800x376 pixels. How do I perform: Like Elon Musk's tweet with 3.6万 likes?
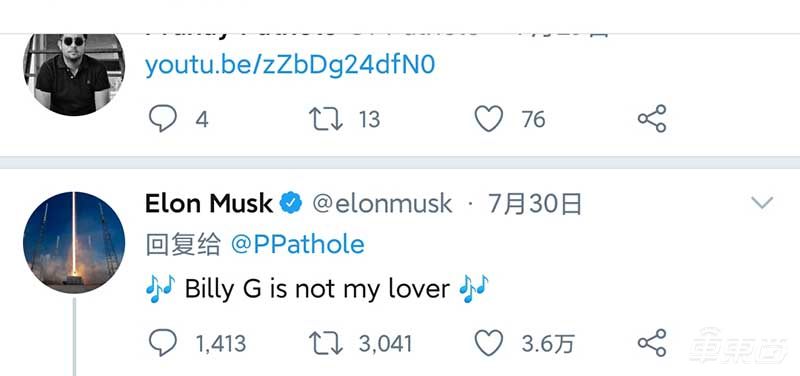[x=489, y=343]
